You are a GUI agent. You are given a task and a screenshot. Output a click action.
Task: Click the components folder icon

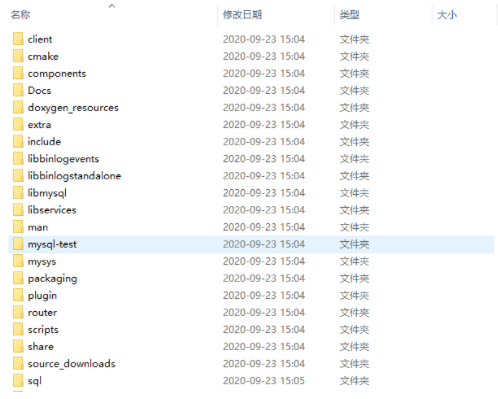click(18, 73)
